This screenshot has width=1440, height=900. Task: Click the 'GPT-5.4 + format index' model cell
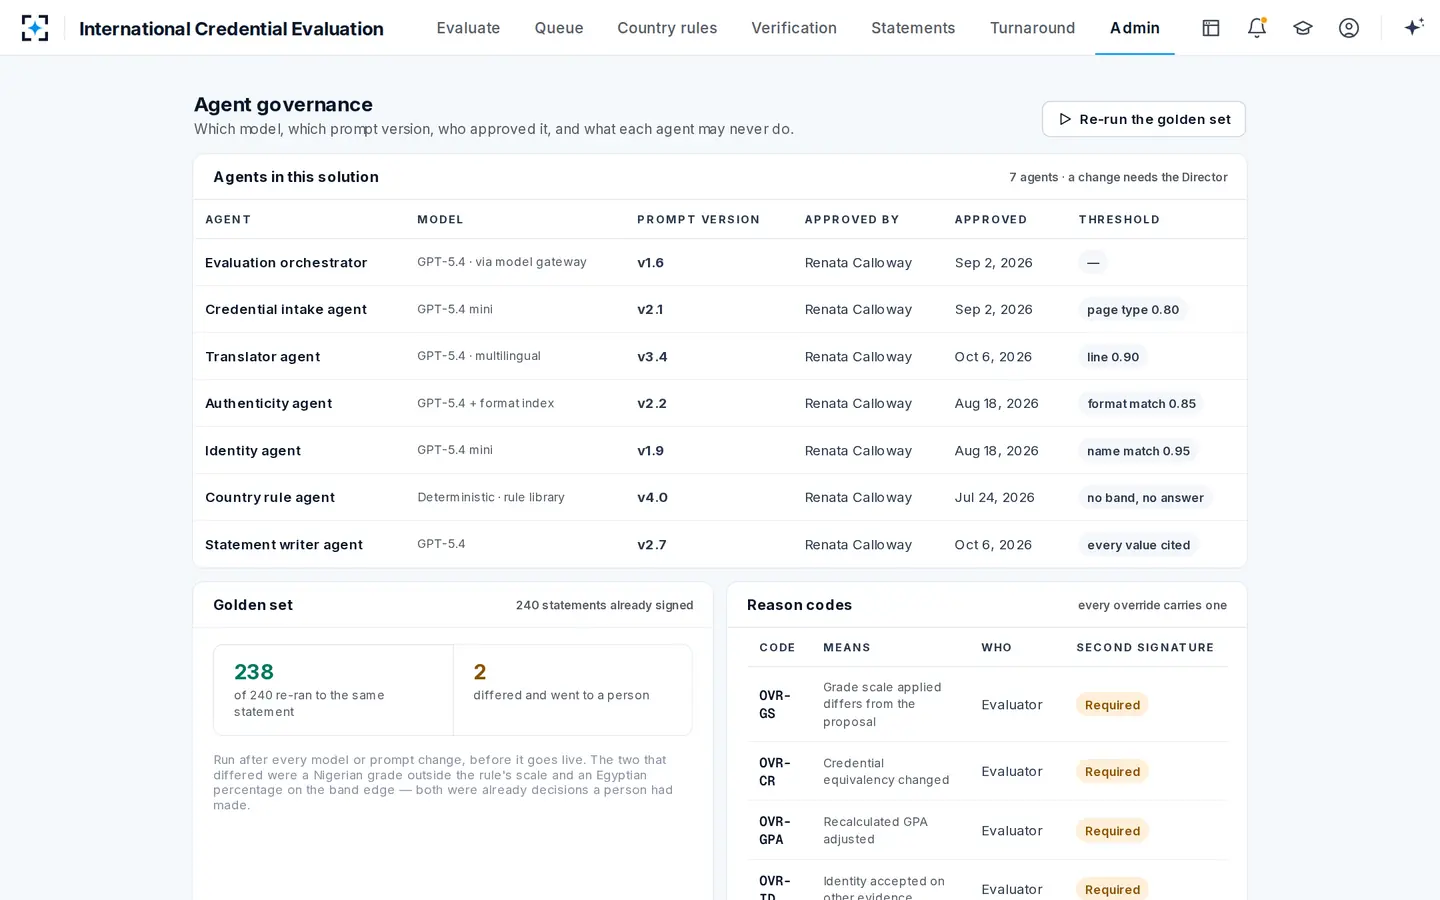coord(486,403)
